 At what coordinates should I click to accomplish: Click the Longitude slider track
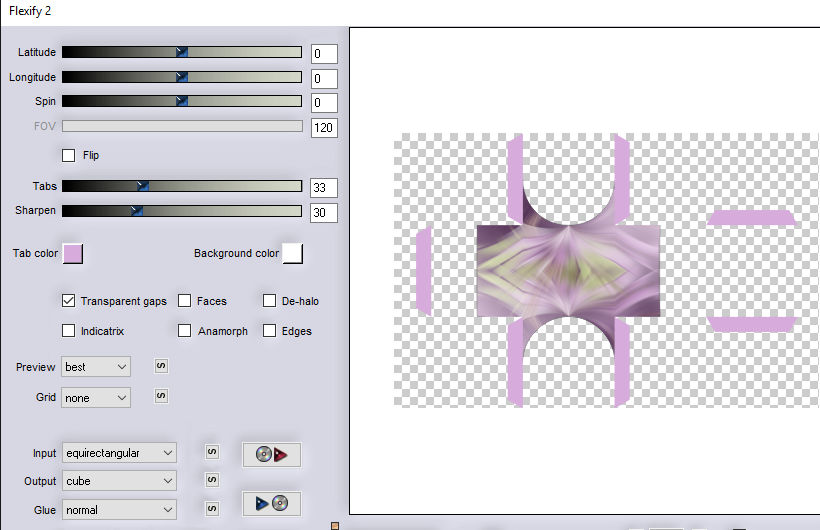click(182, 77)
